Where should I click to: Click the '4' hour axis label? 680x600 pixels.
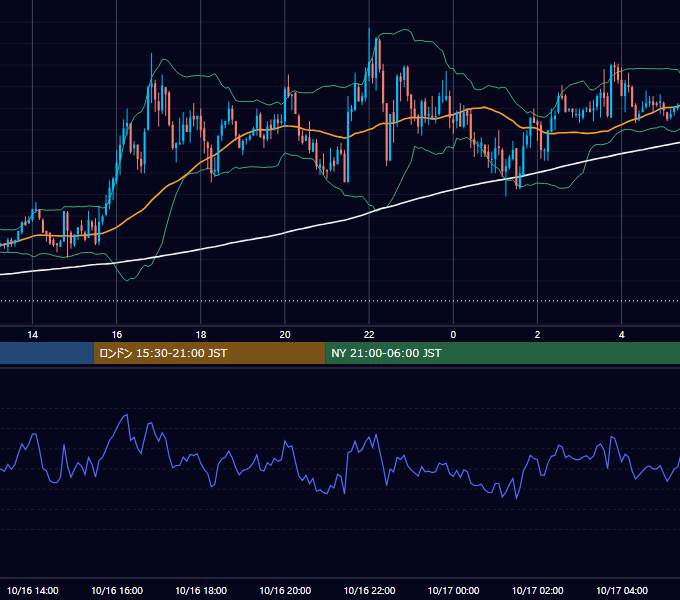[x=621, y=335]
